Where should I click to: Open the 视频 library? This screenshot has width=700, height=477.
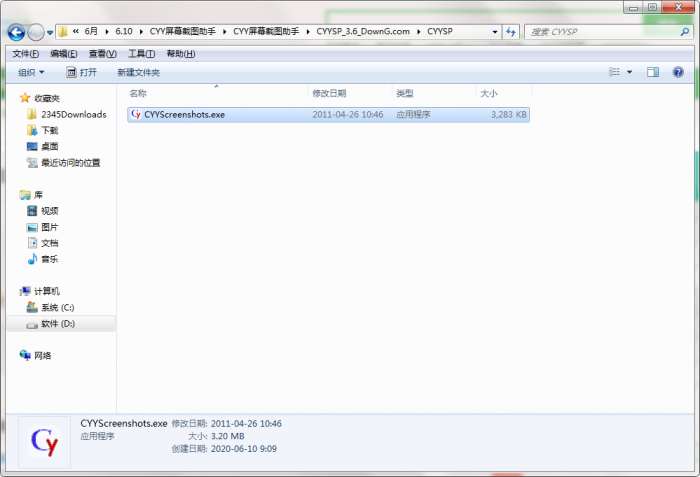(x=43, y=211)
